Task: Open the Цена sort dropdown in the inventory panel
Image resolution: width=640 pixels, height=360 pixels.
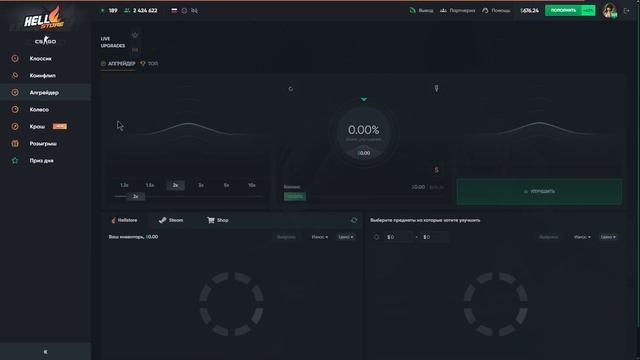Action: [x=346, y=237]
